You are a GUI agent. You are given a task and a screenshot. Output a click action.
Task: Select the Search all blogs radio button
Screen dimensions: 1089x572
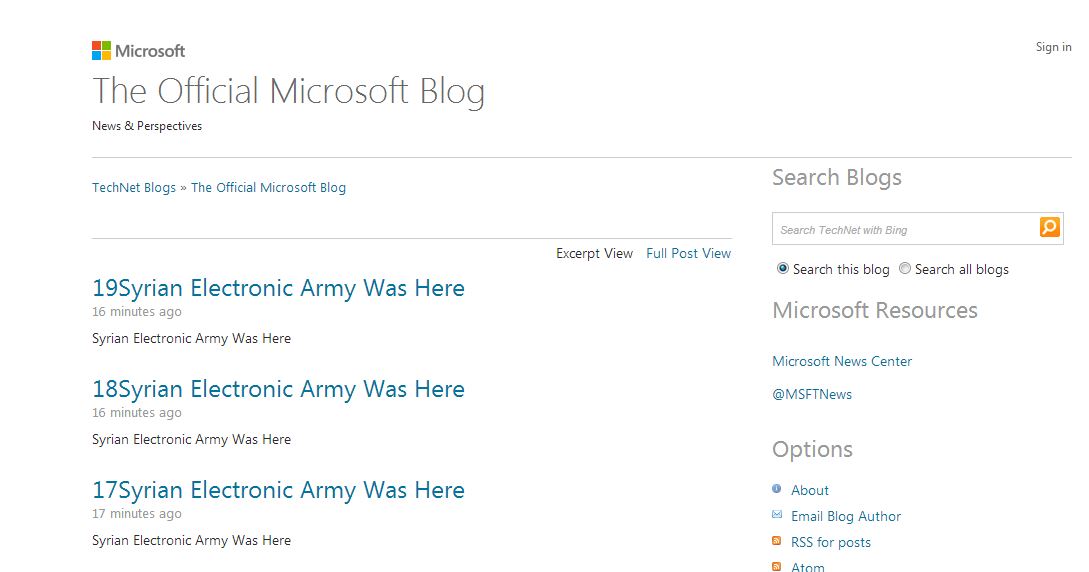coord(904,268)
